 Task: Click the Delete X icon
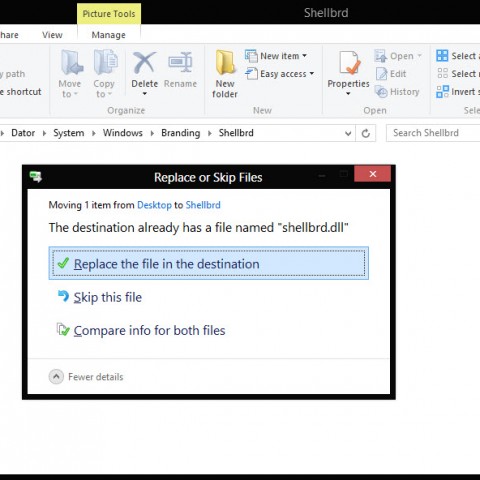click(144, 63)
